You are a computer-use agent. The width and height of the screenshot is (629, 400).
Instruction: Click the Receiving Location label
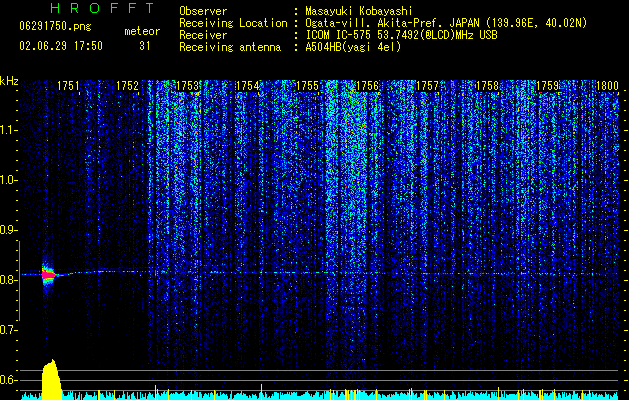tap(233, 23)
